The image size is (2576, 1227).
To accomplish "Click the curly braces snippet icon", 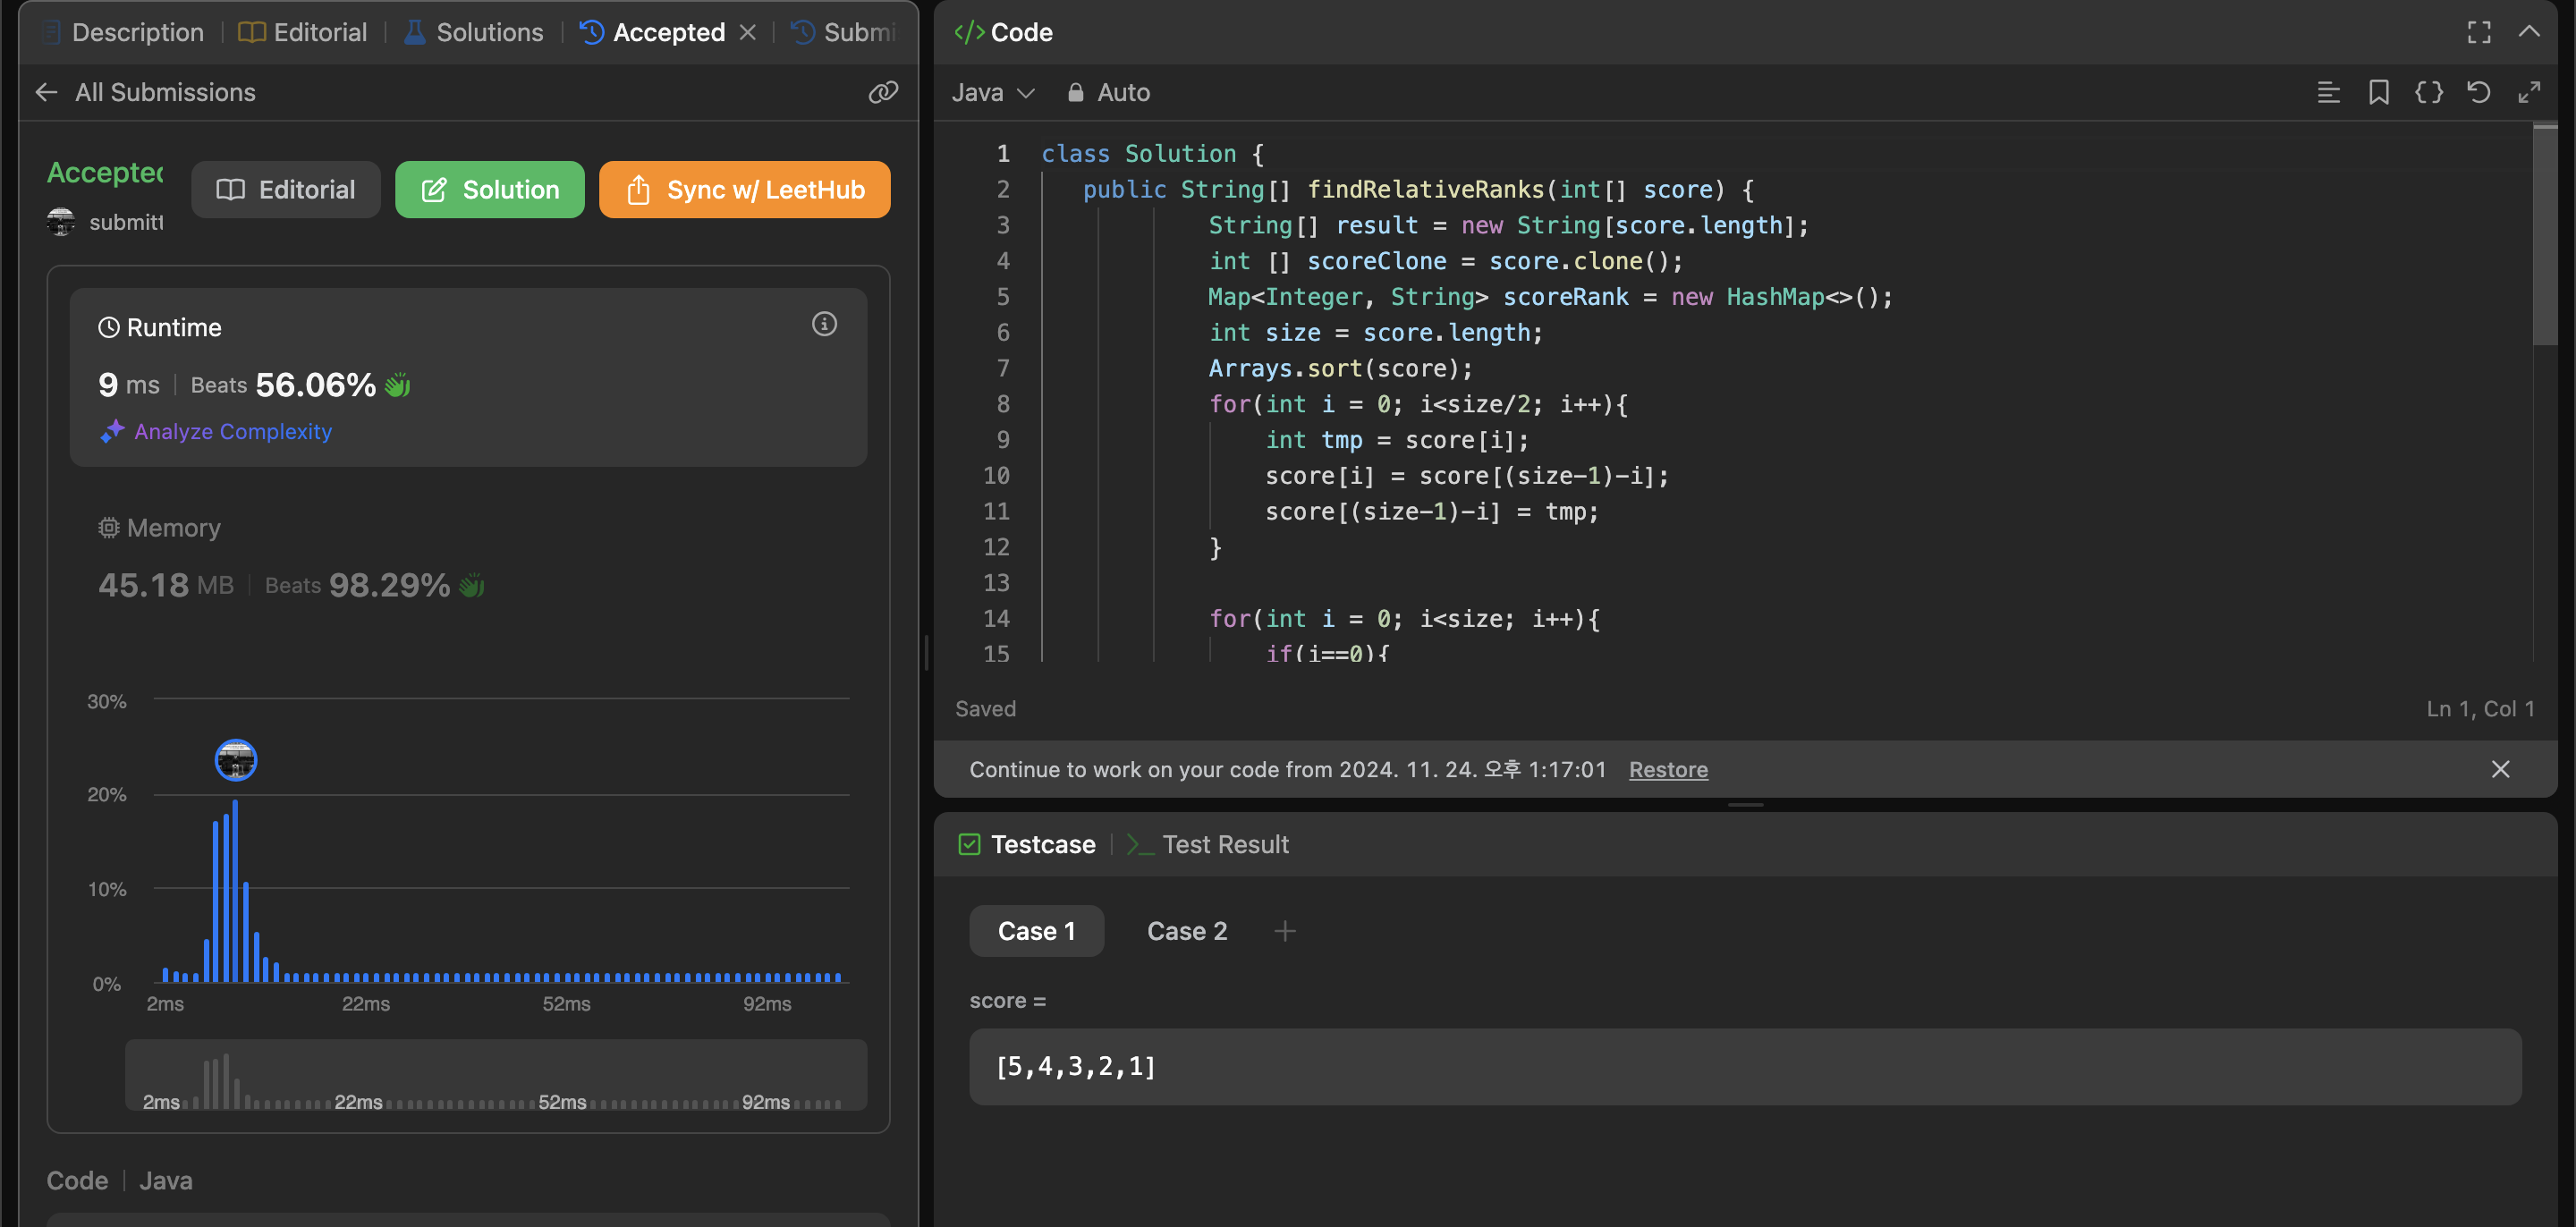I will (2428, 92).
